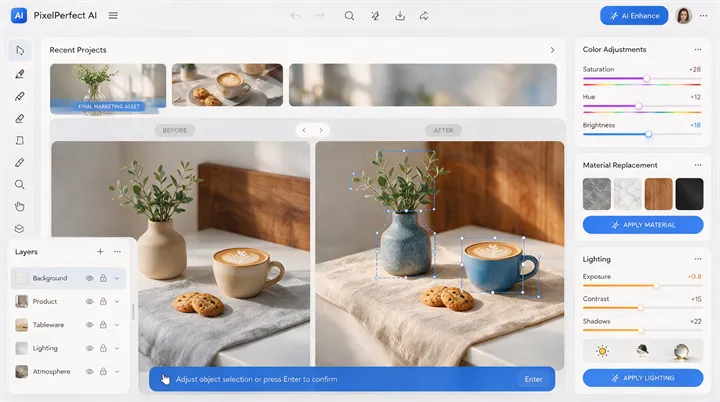Adjust the Saturation slider handle
Image resolution: width=720 pixels, height=402 pixels.
click(x=647, y=79)
